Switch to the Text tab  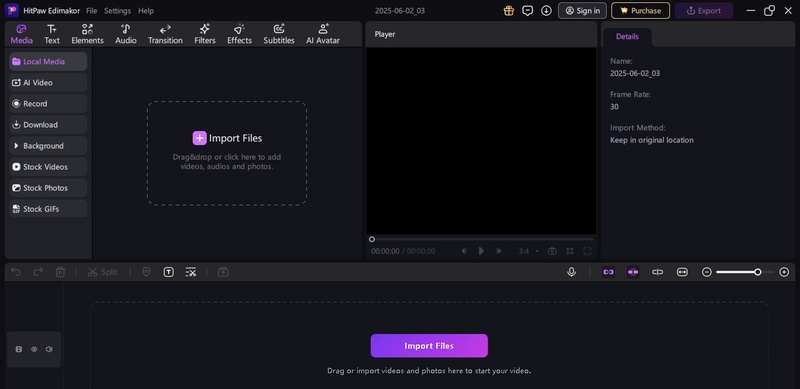click(x=52, y=34)
